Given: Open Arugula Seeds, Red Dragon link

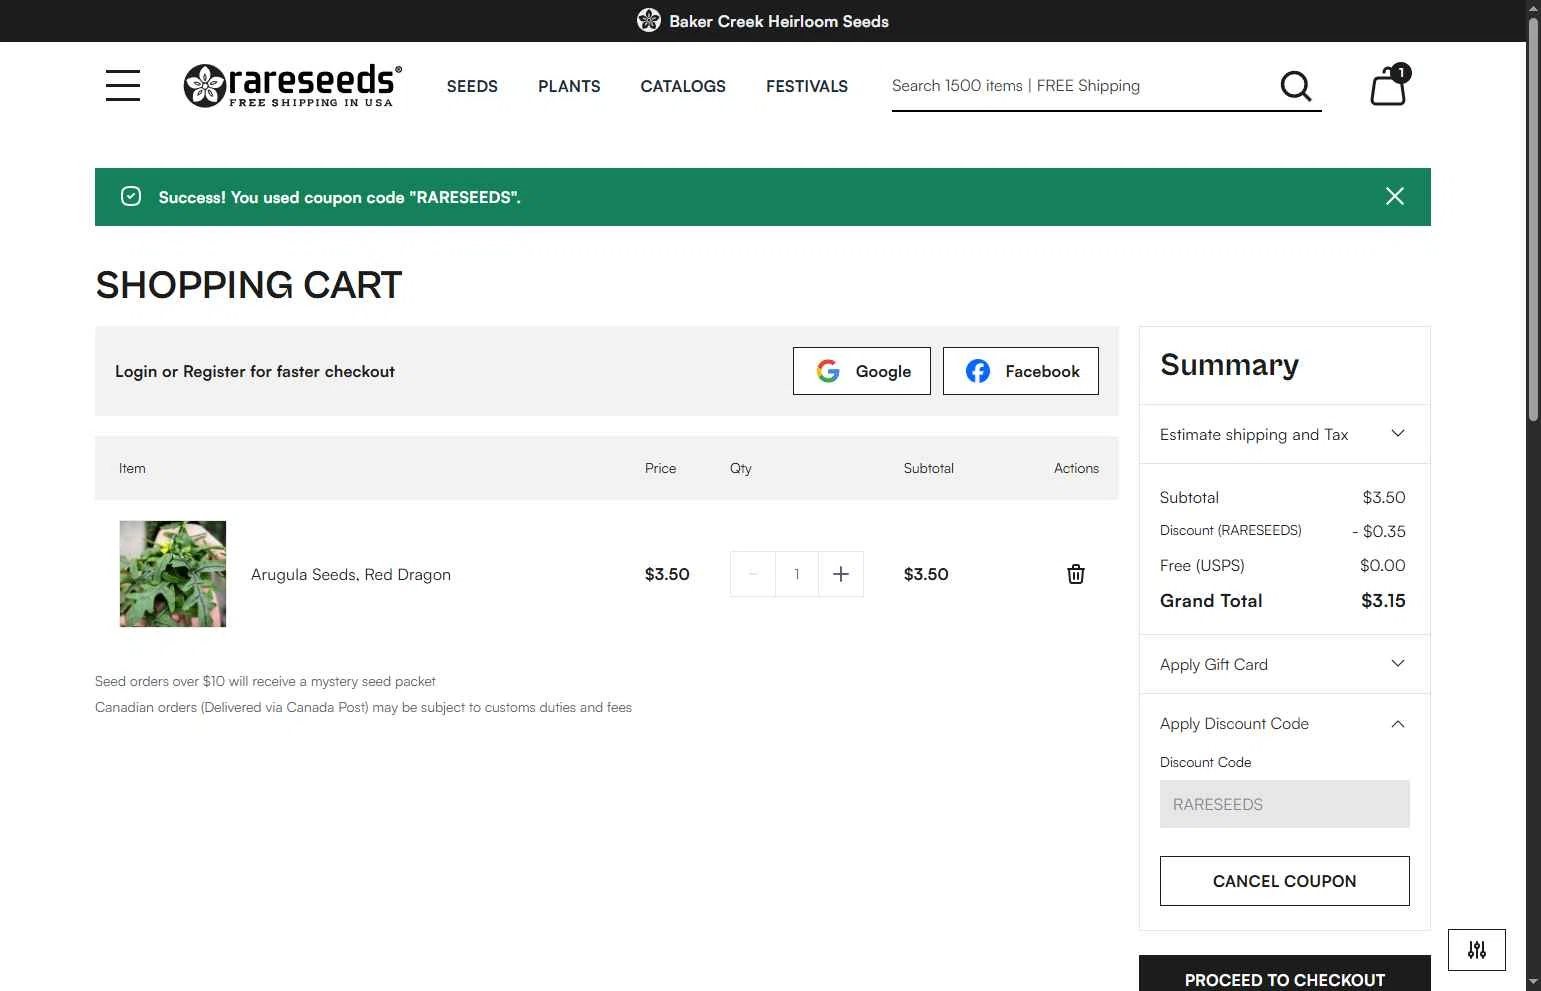Looking at the screenshot, I should point(351,574).
